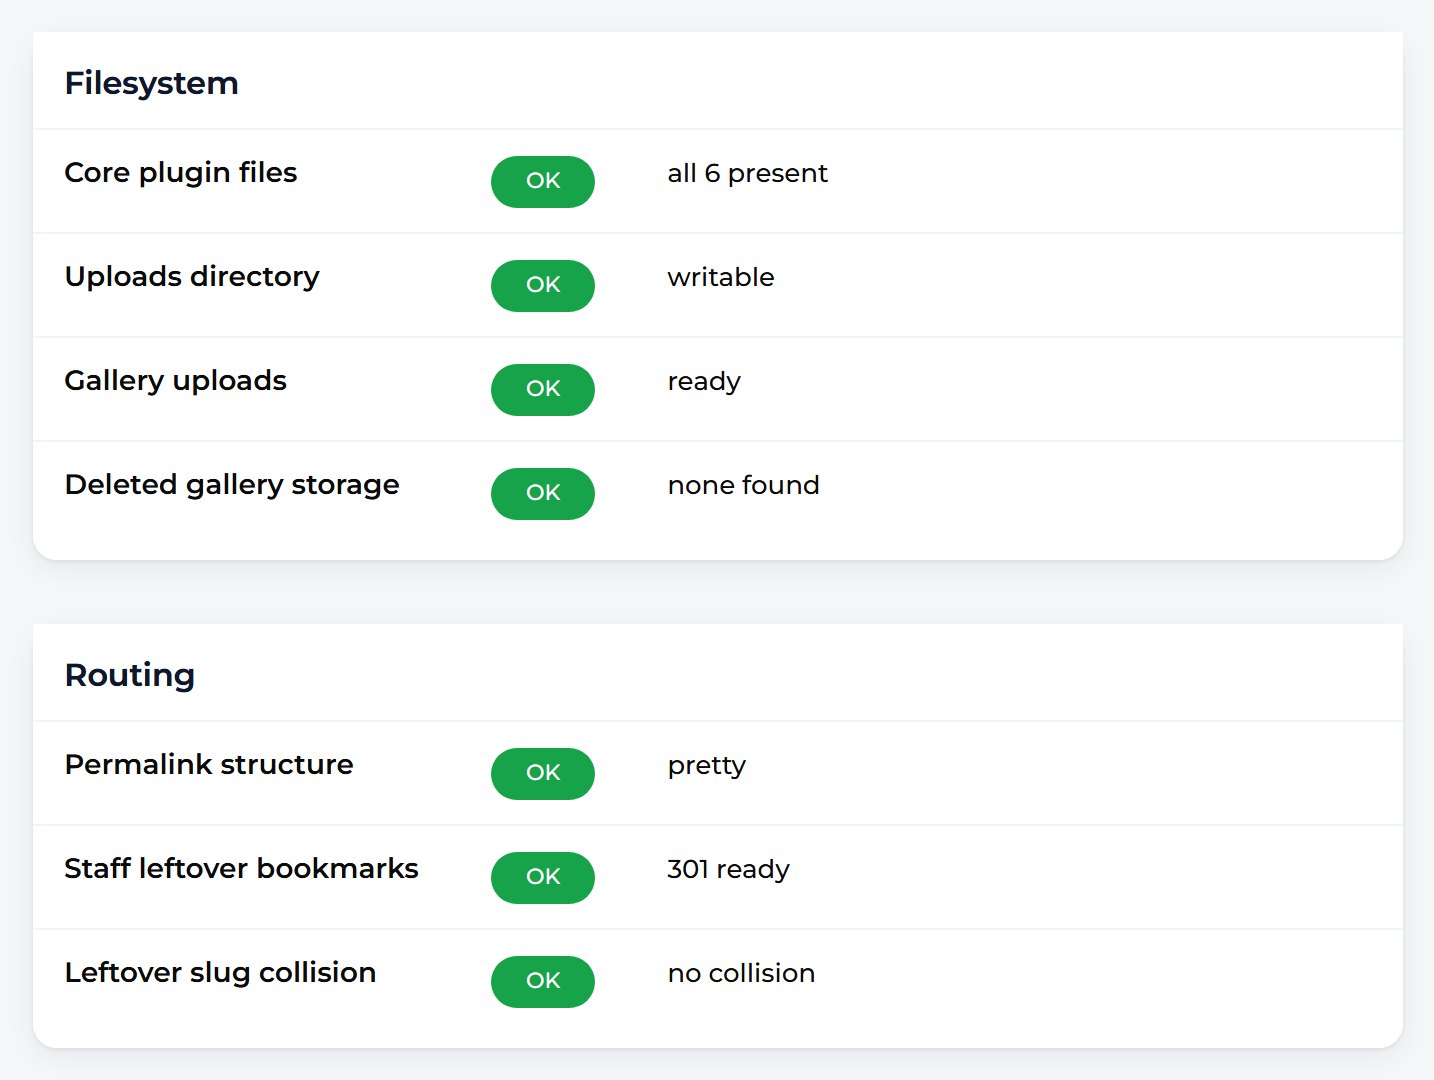Click the 'Uploads directory' label
The image size is (1434, 1080).
coord(192,277)
